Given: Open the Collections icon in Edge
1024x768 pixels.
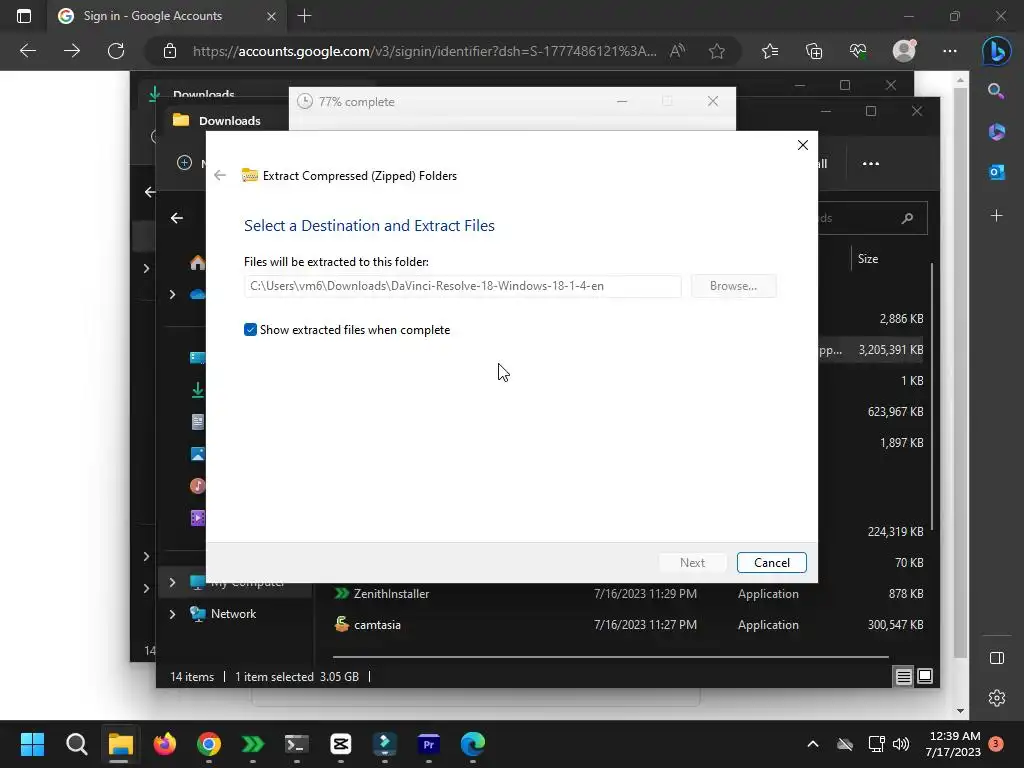Looking at the screenshot, I should point(814,51).
